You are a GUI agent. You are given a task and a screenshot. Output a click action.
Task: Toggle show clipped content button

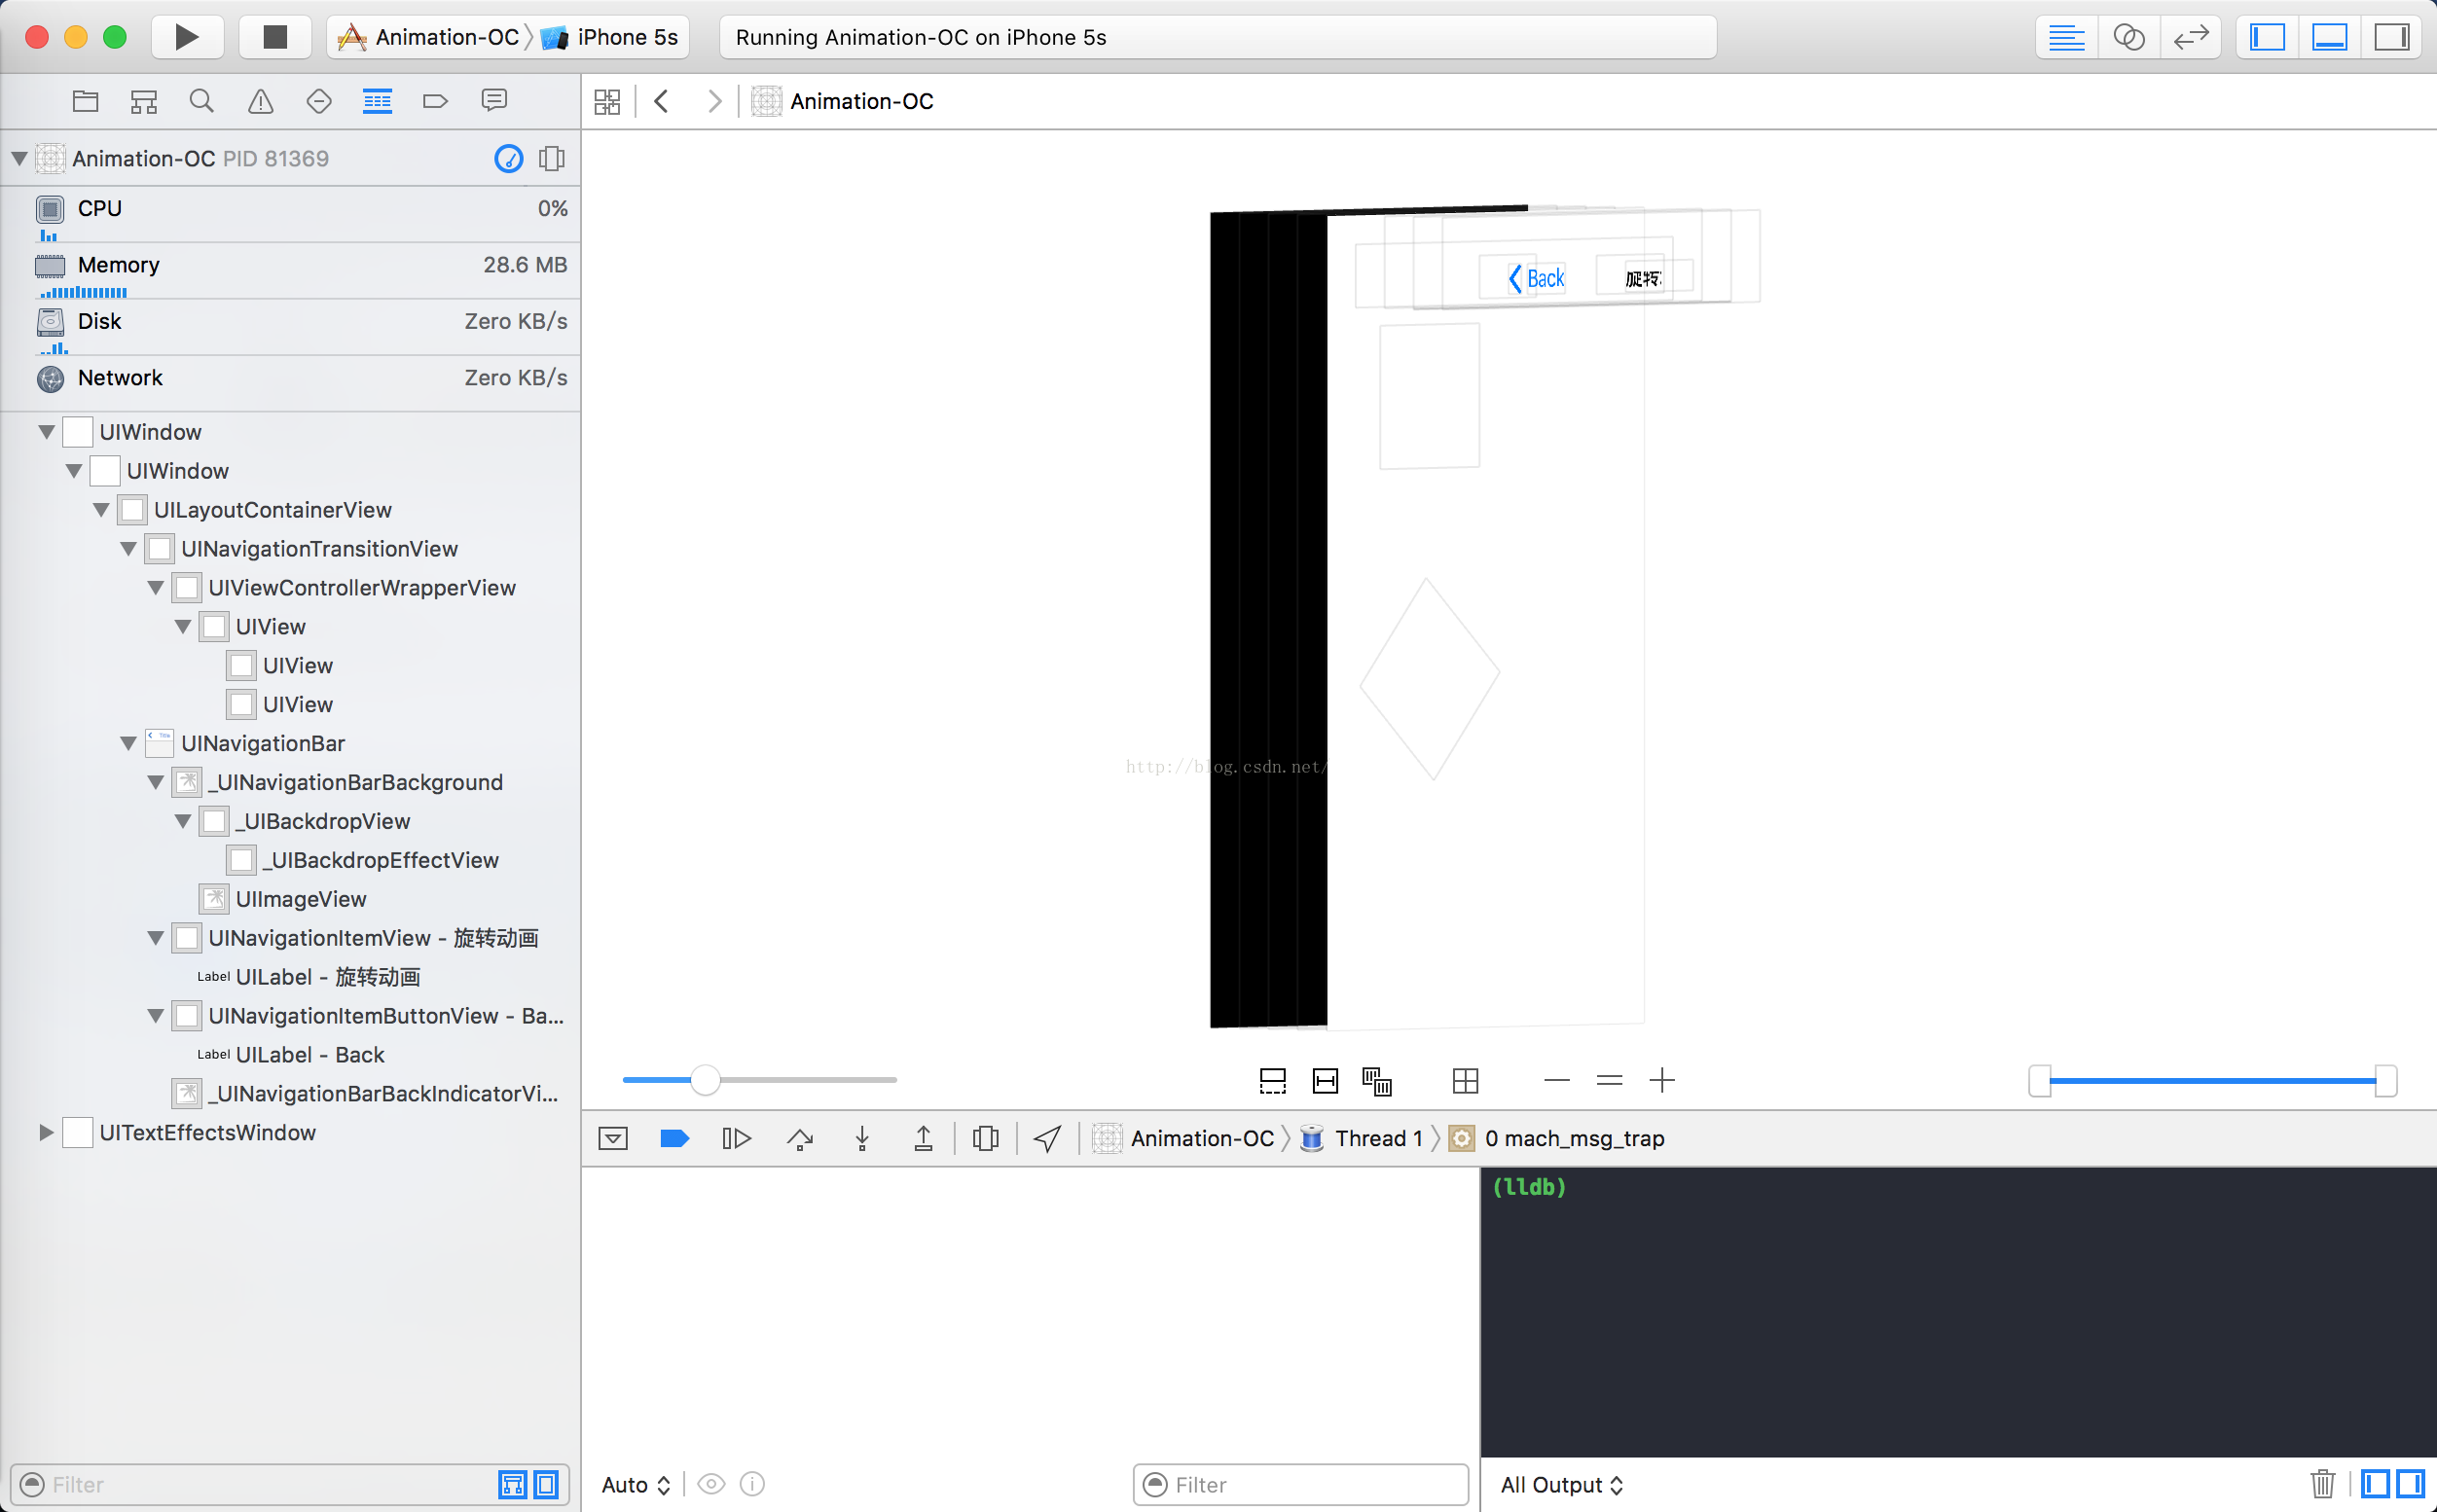tap(1272, 1081)
